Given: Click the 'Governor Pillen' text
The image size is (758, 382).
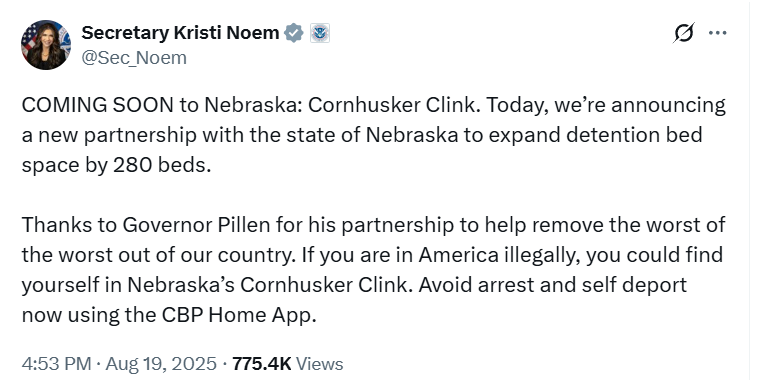Looking at the screenshot, I should point(196,225).
